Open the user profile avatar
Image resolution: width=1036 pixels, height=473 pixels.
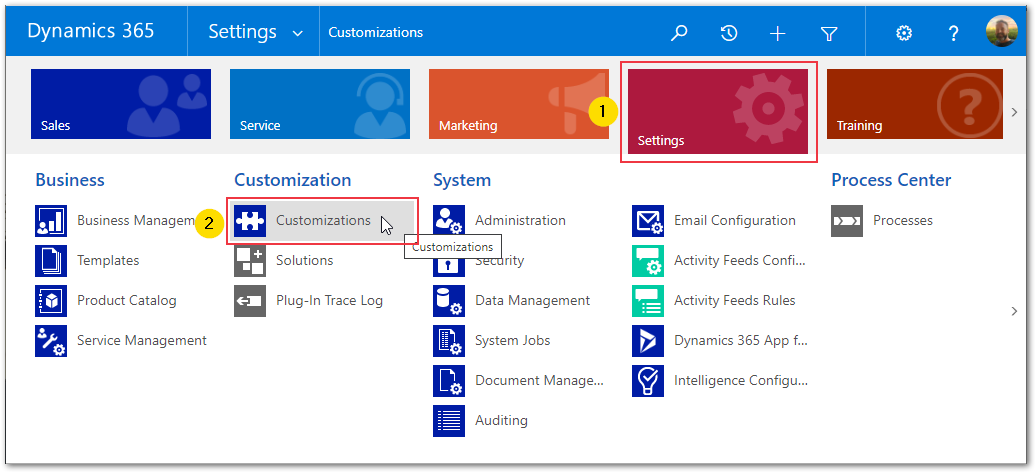1002,32
